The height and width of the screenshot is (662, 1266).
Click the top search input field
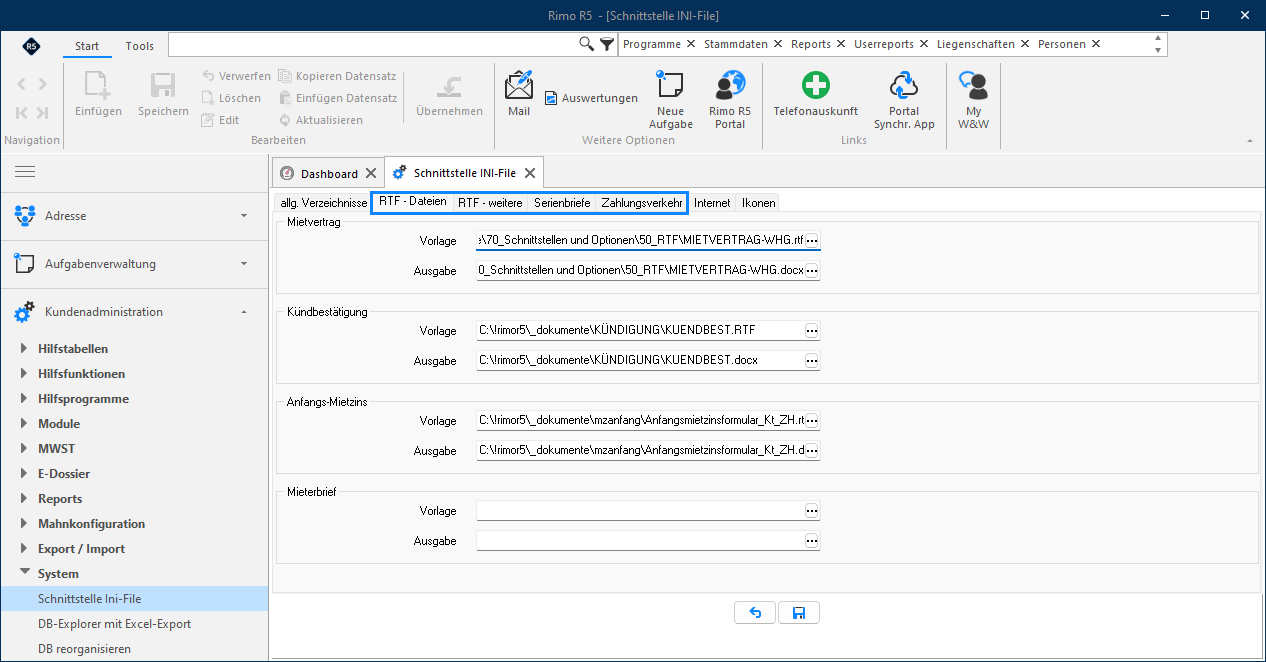pos(374,44)
